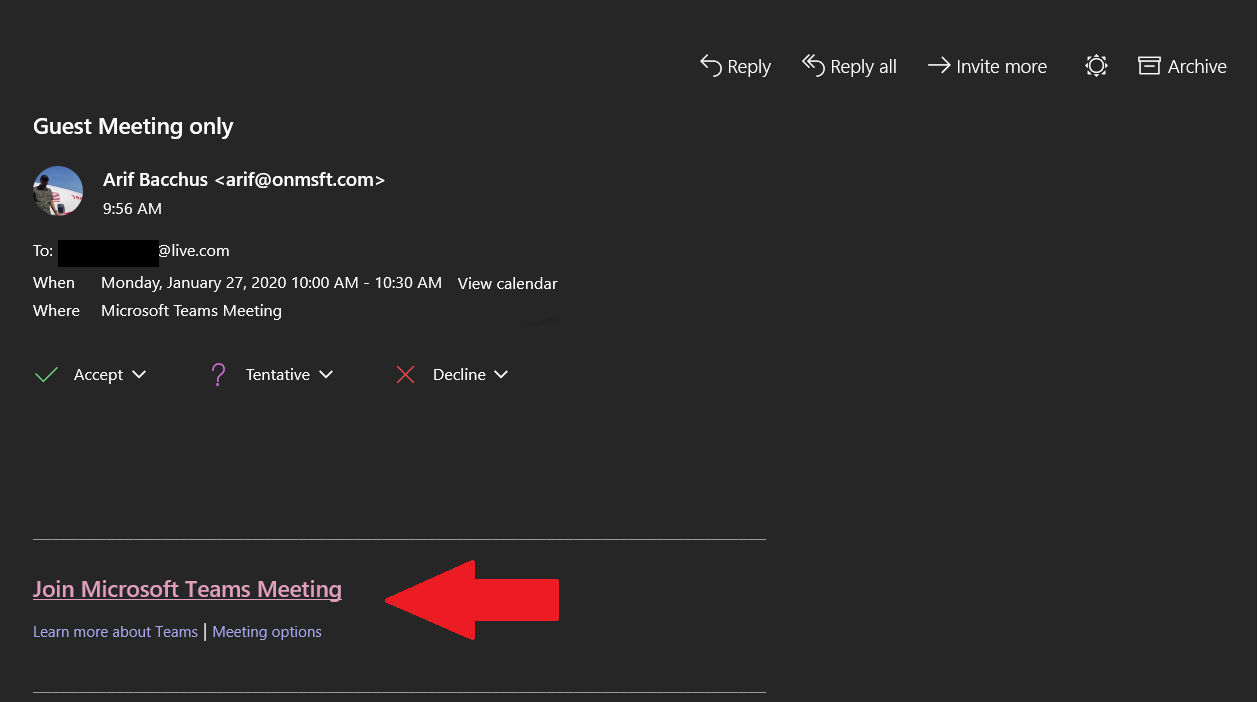This screenshot has height=702, width=1258.
Task: Expand the Tentative options dropdown arrow
Action: [326, 375]
